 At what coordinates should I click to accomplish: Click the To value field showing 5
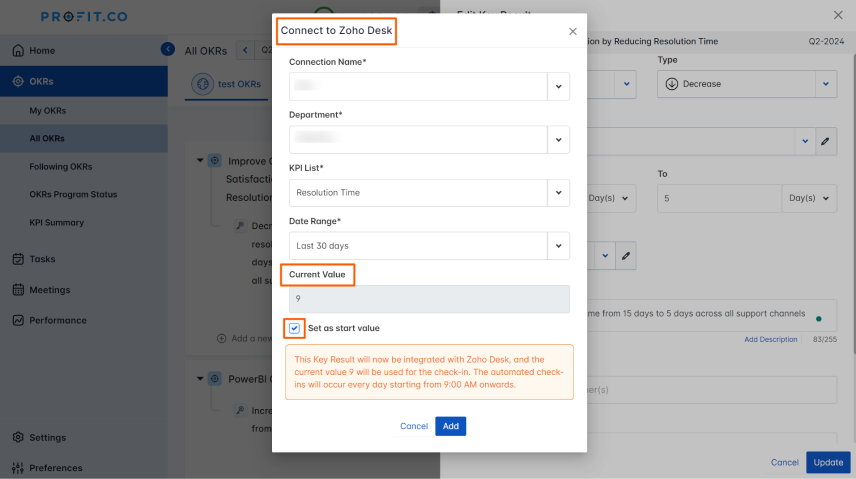tap(719, 198)
